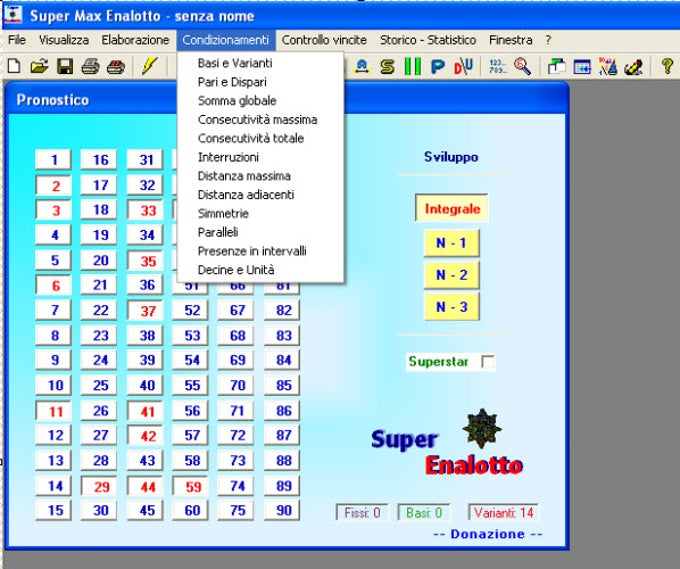Screen dimensions: 680x569
Task: Deselect red number 2 in the grid
Action: click(53, 186)
